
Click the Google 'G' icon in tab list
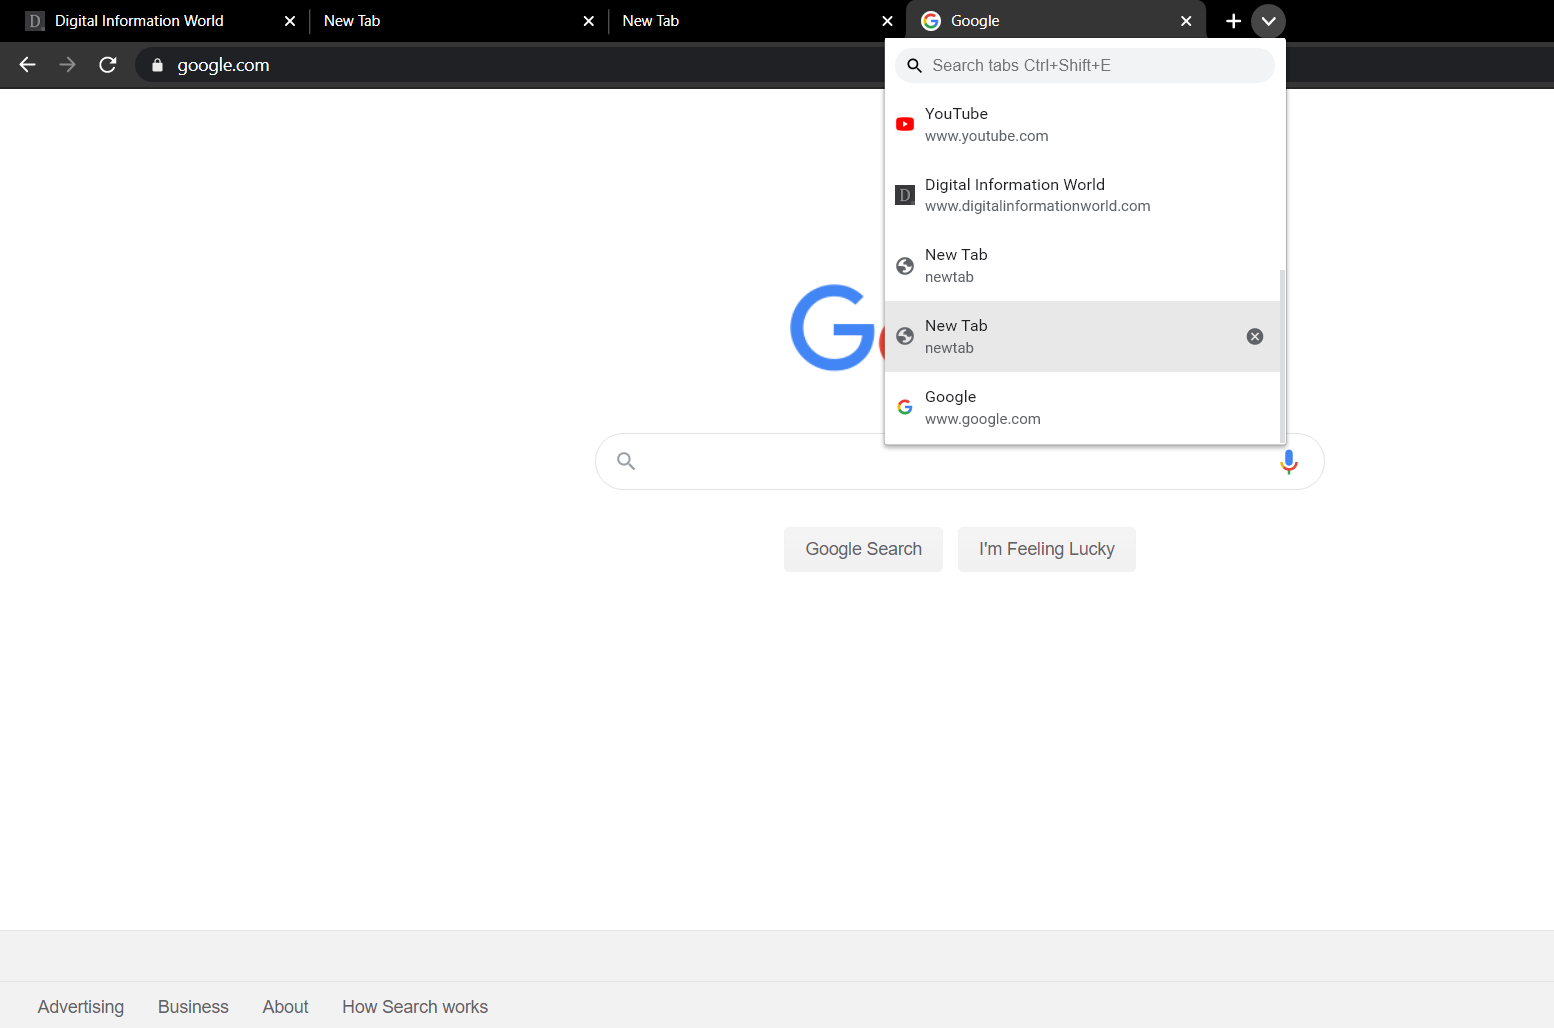[905, 407]
